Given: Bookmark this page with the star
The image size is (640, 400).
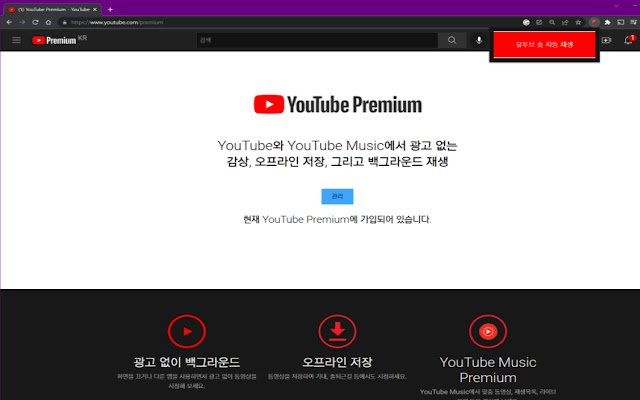Looking at the screenshot, I should pos(578,22).
